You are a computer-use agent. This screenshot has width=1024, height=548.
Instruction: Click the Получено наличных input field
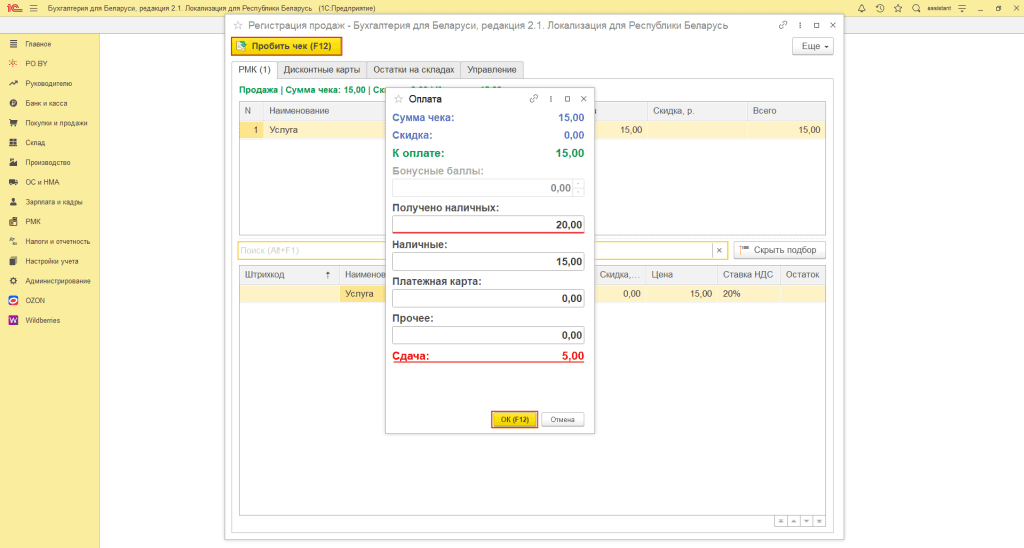point(488,224)
